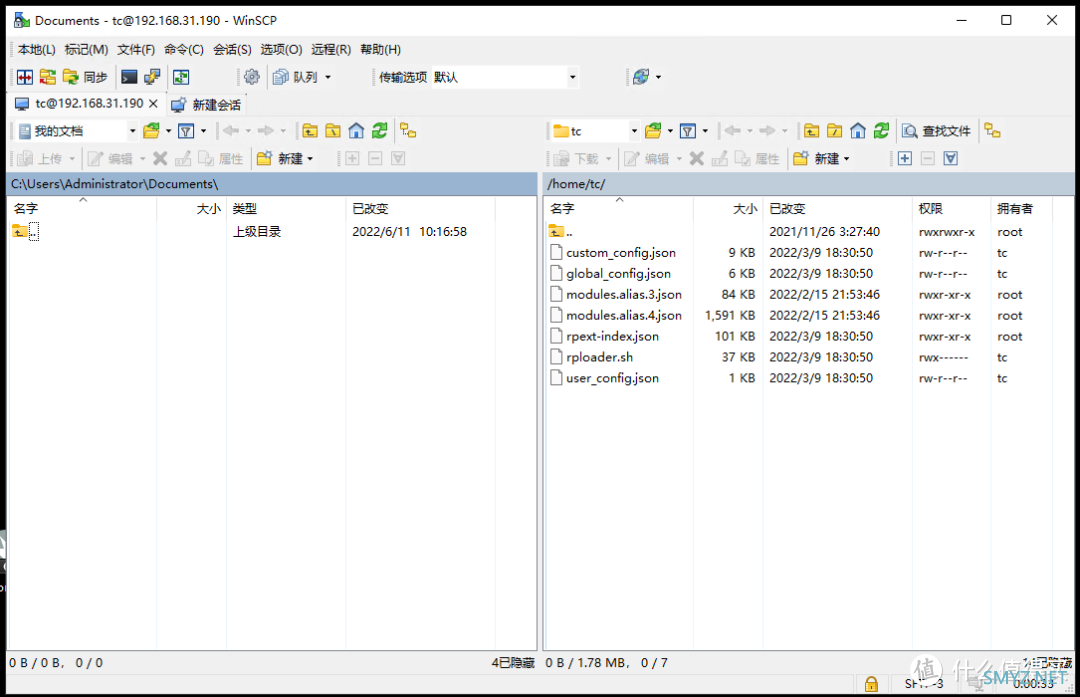Open local drive dropdown showing 我的文档
This screenshot has height=697, width=1080.
76,131
